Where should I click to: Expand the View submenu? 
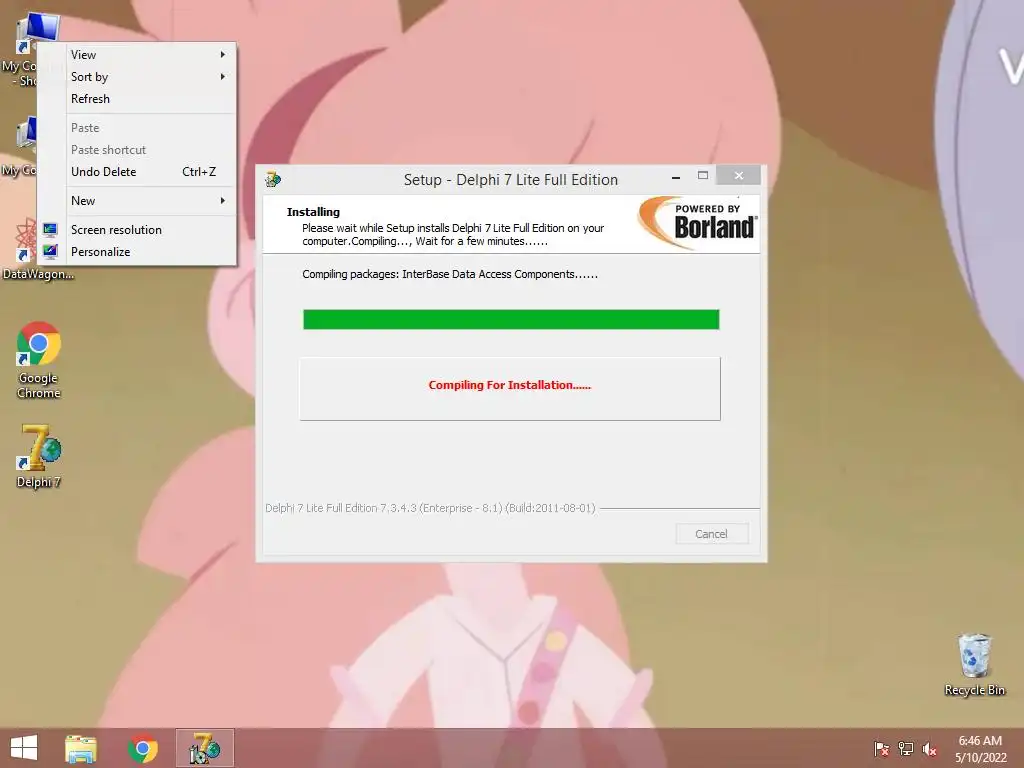pos(136,55)
